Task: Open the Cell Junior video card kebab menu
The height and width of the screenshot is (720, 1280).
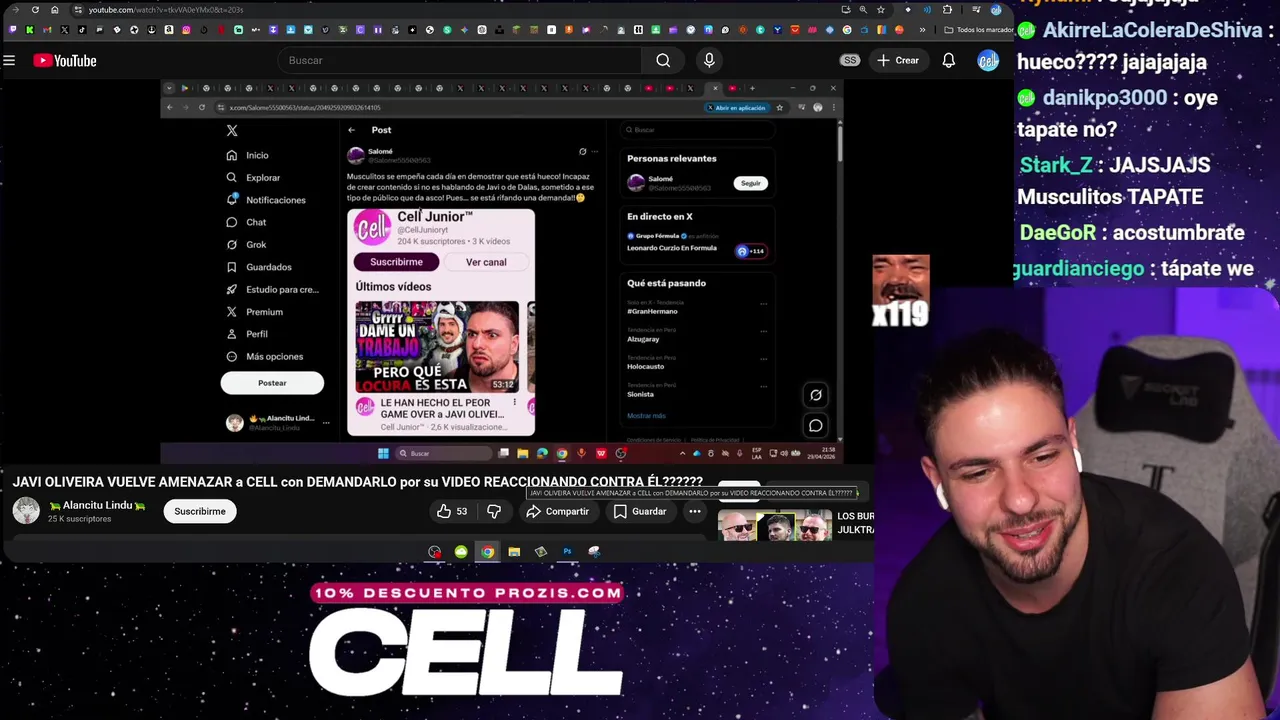Action: tap(515, 402)
